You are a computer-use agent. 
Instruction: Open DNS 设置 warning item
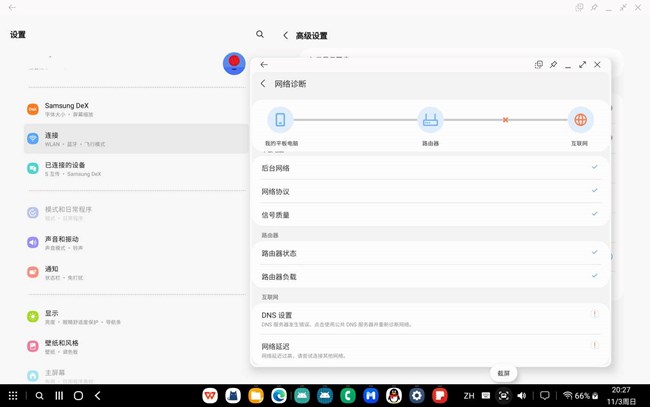tap(429, 319)
